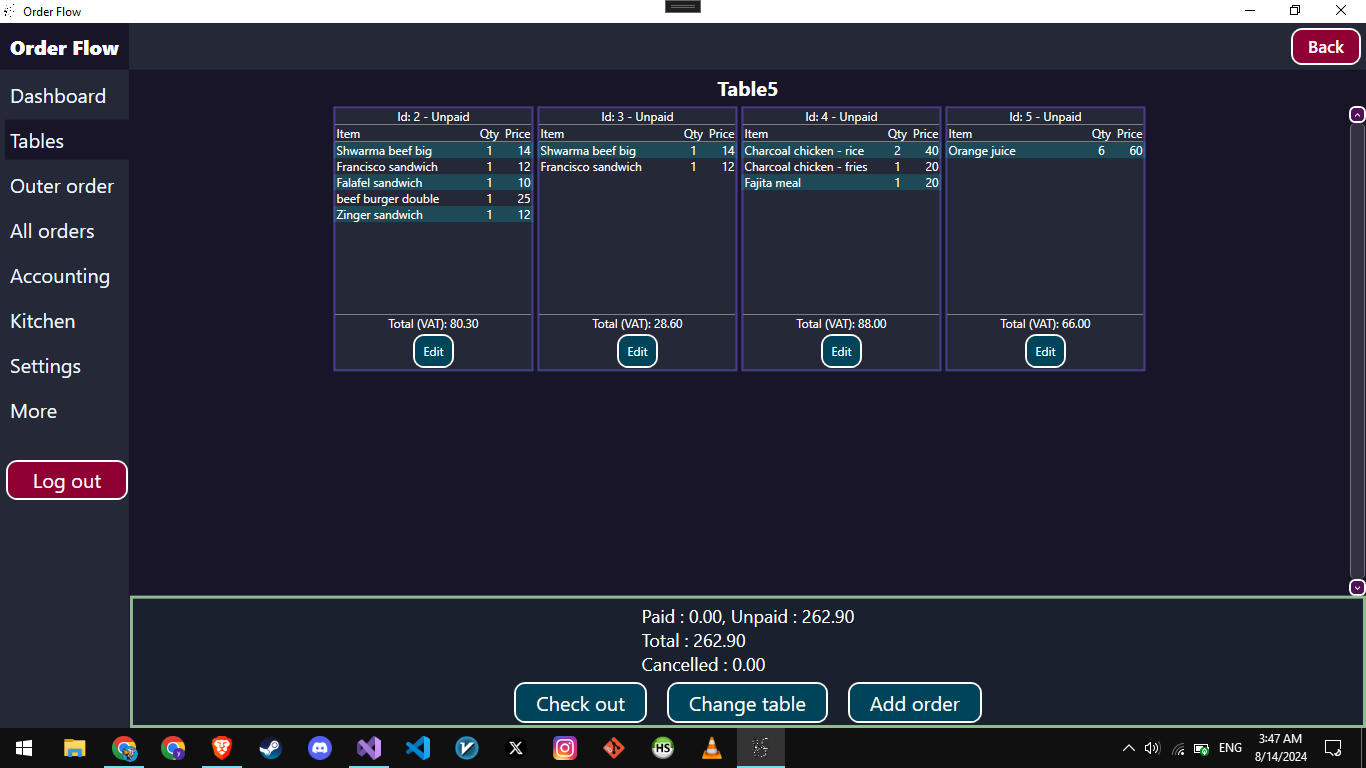
Task: Select the Orange juice row
Action: point(1045,150)
